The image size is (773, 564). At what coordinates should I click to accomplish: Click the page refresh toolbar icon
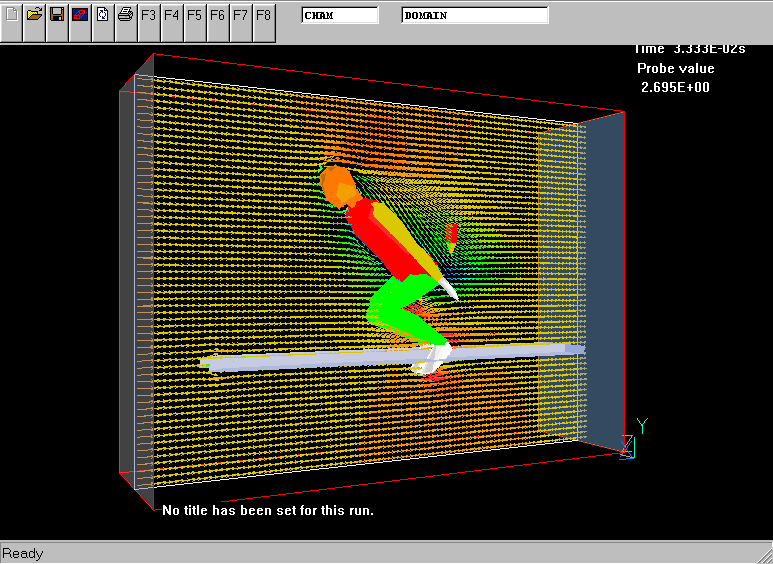click(102, 15)
